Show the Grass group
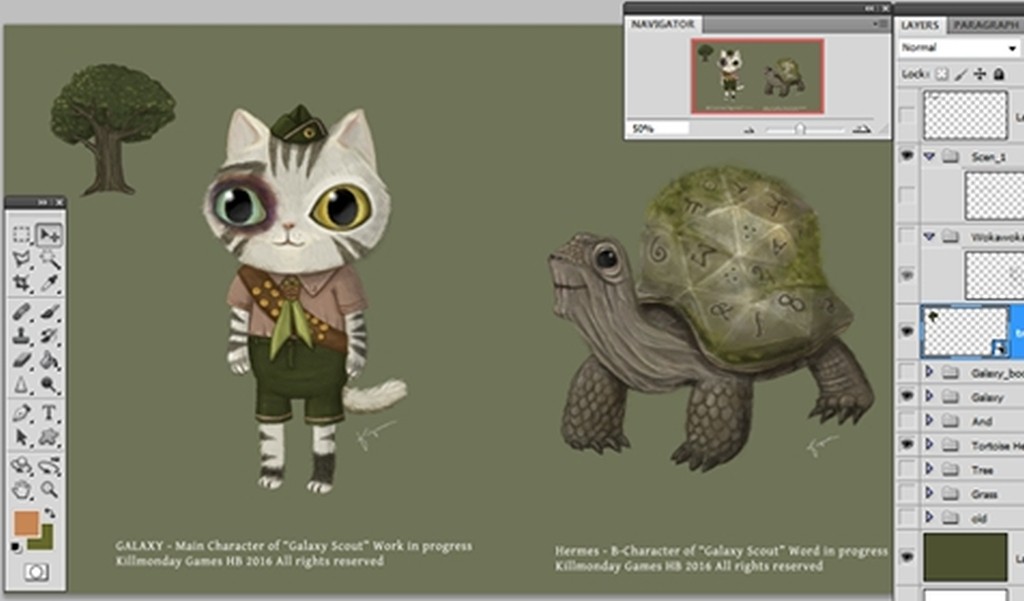This screenshot has width=1024, height=601. 906,493
